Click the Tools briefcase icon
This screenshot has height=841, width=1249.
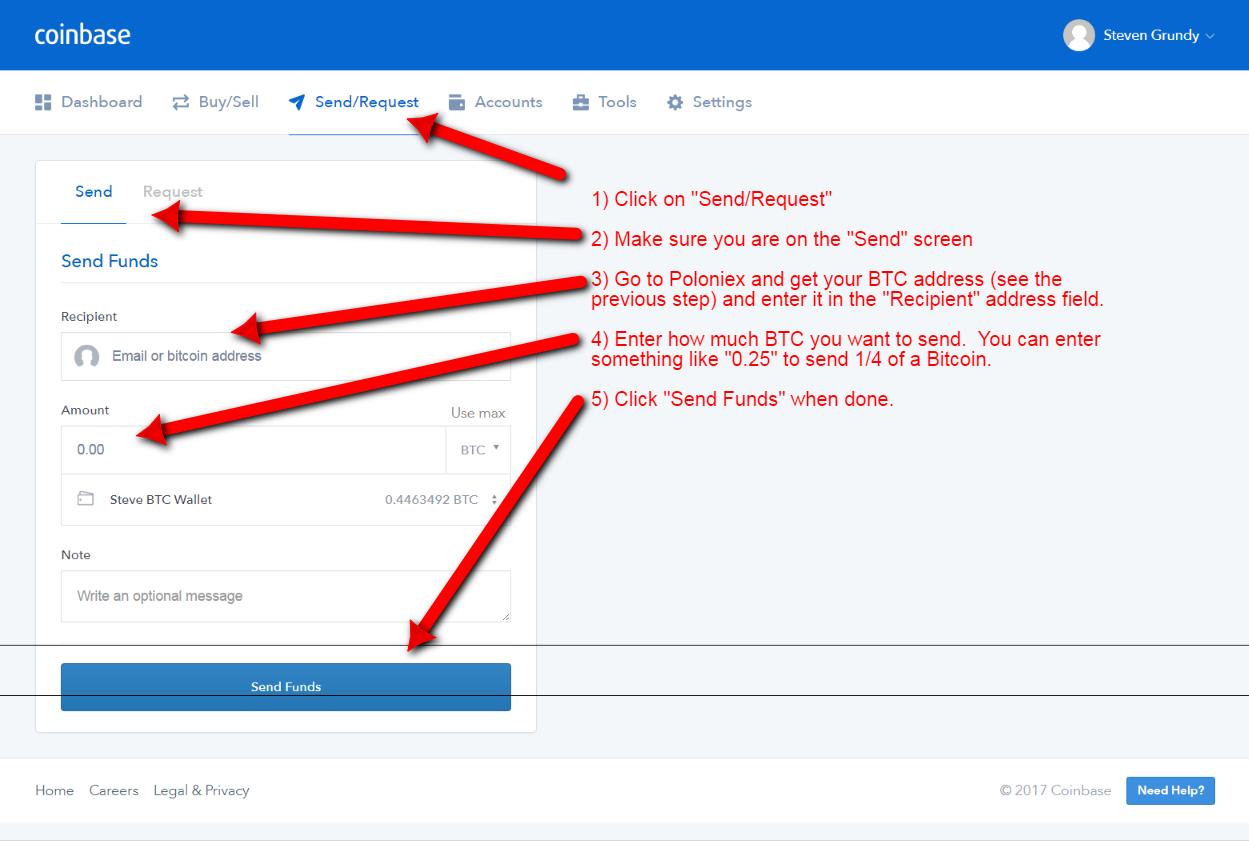[581, 102]
